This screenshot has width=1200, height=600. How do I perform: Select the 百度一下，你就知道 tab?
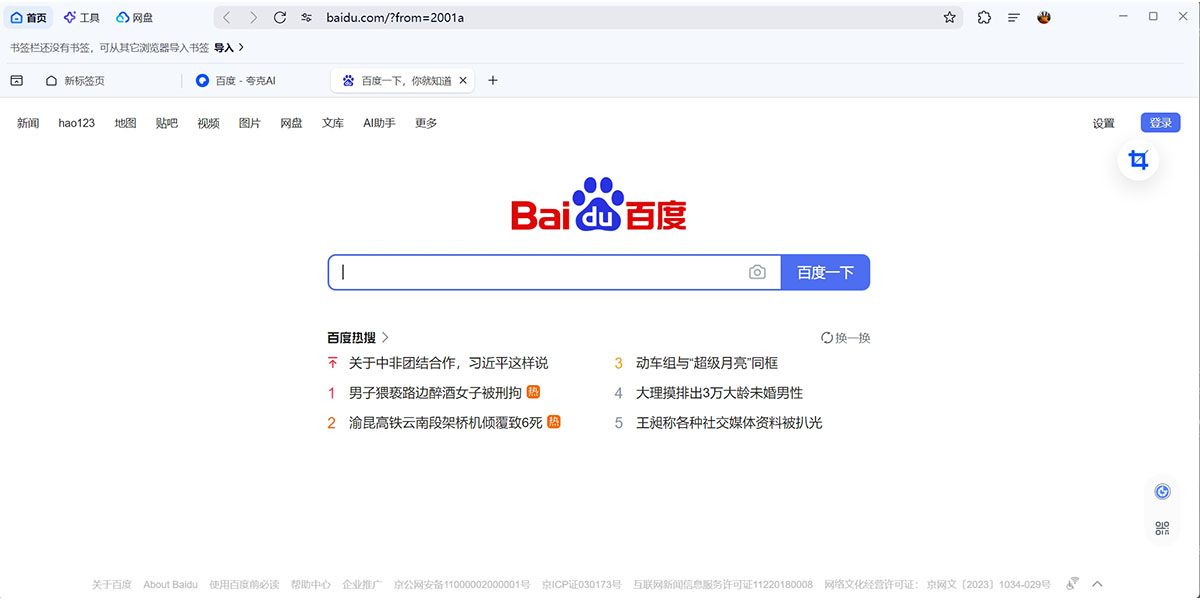click(x=403, y=80)
